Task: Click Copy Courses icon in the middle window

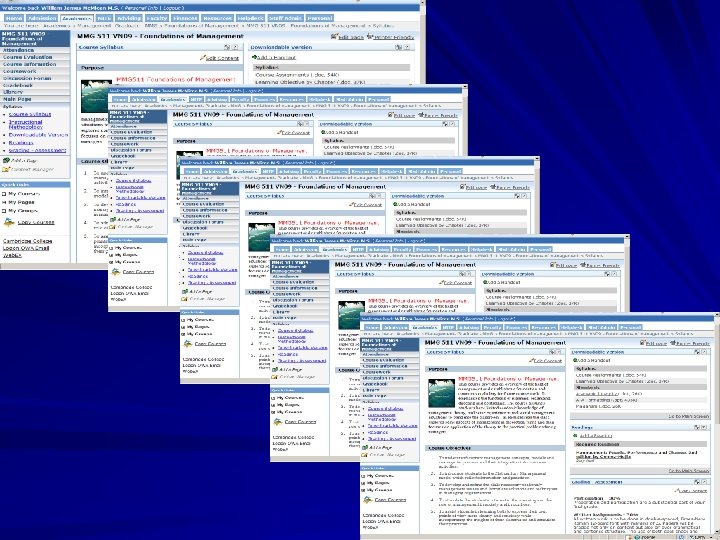Action: (x=187, y=343)
